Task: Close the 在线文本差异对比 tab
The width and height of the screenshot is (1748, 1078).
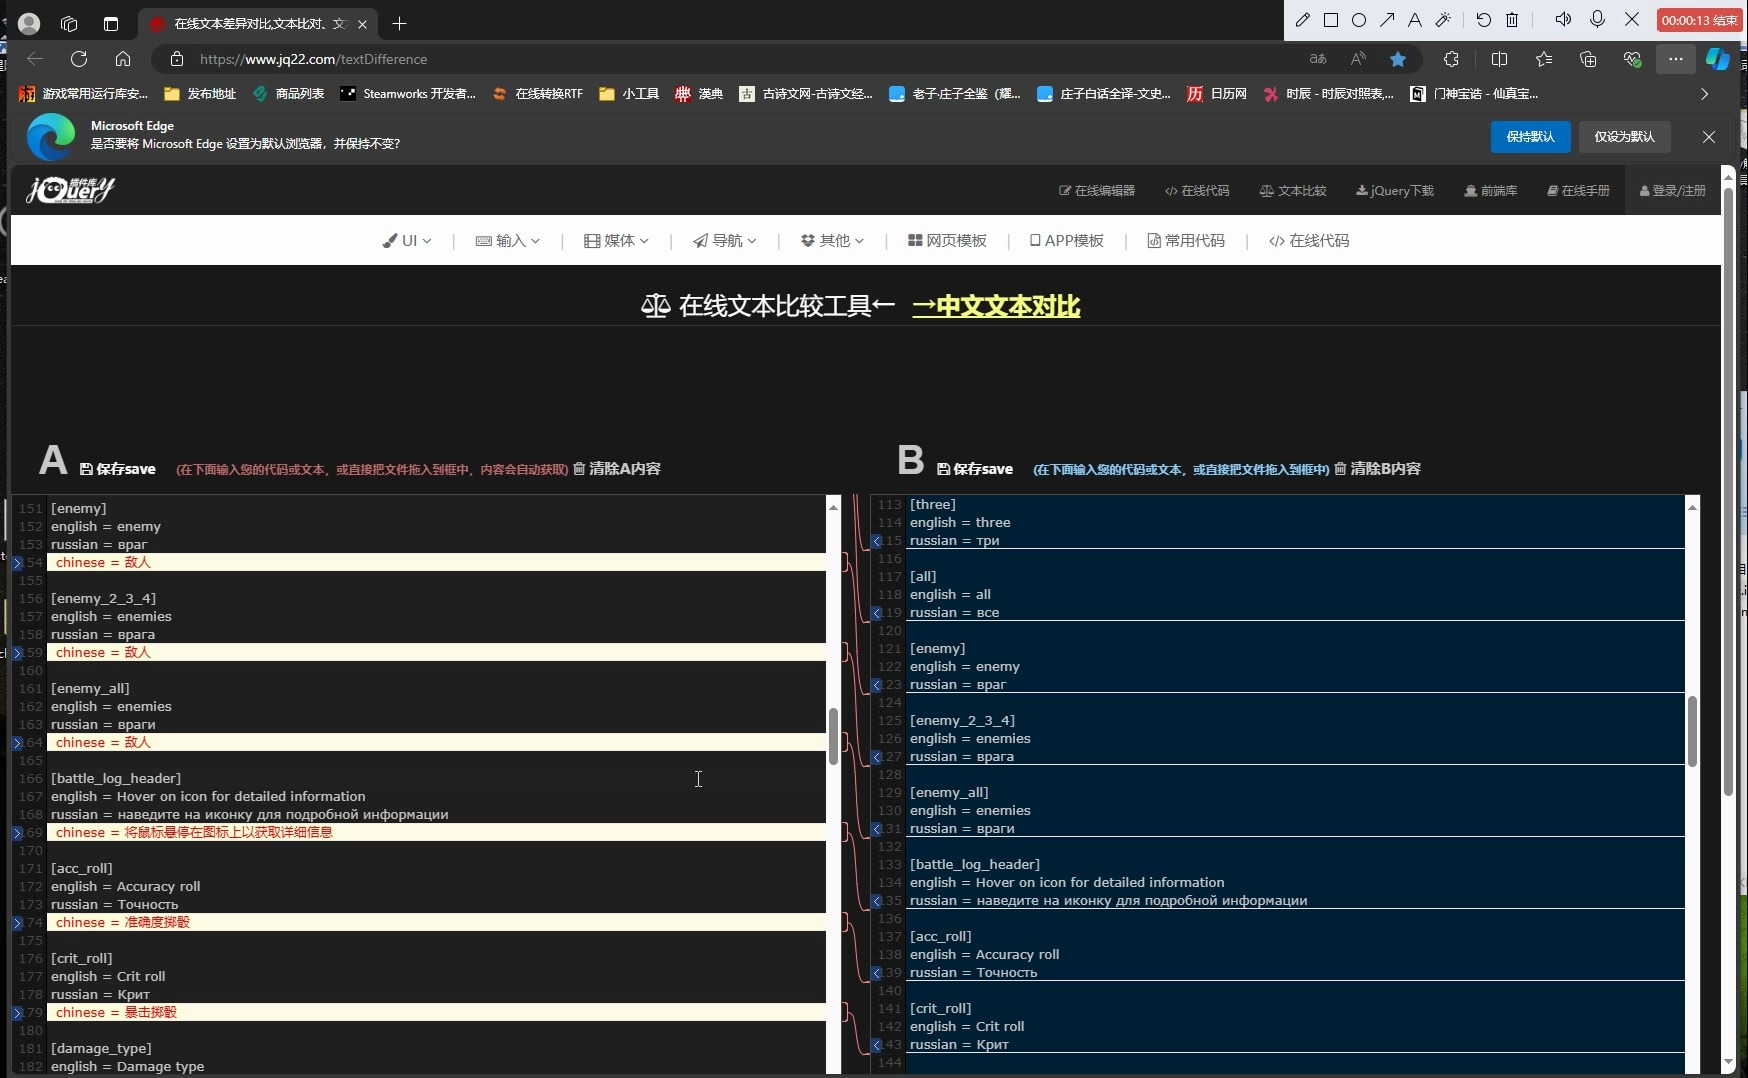Action: pos(362,23)
